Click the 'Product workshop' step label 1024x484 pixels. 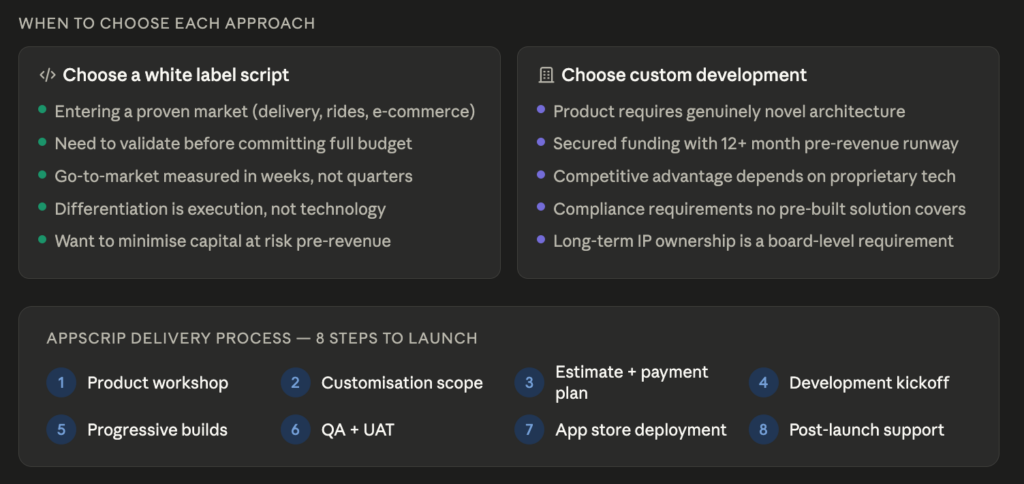click(x=158, y=383)
